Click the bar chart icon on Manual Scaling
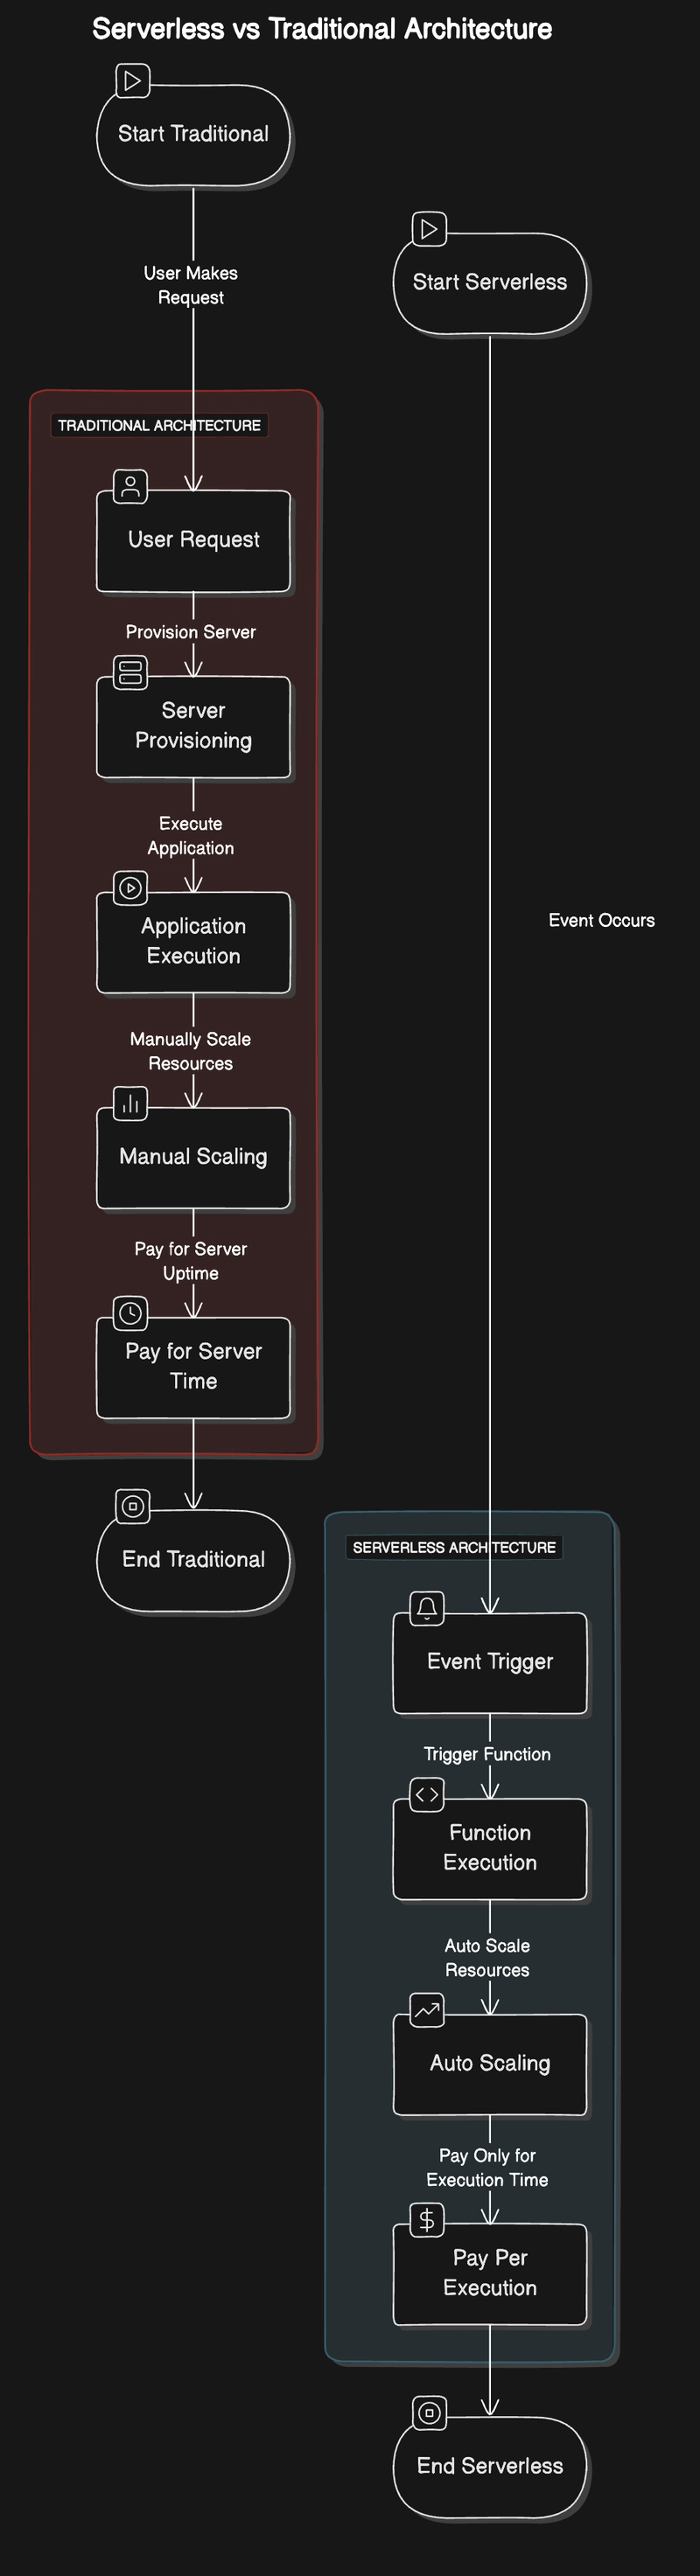Image resolution: width=700 pixels, height=2576 pixels. pos(130,1104)
